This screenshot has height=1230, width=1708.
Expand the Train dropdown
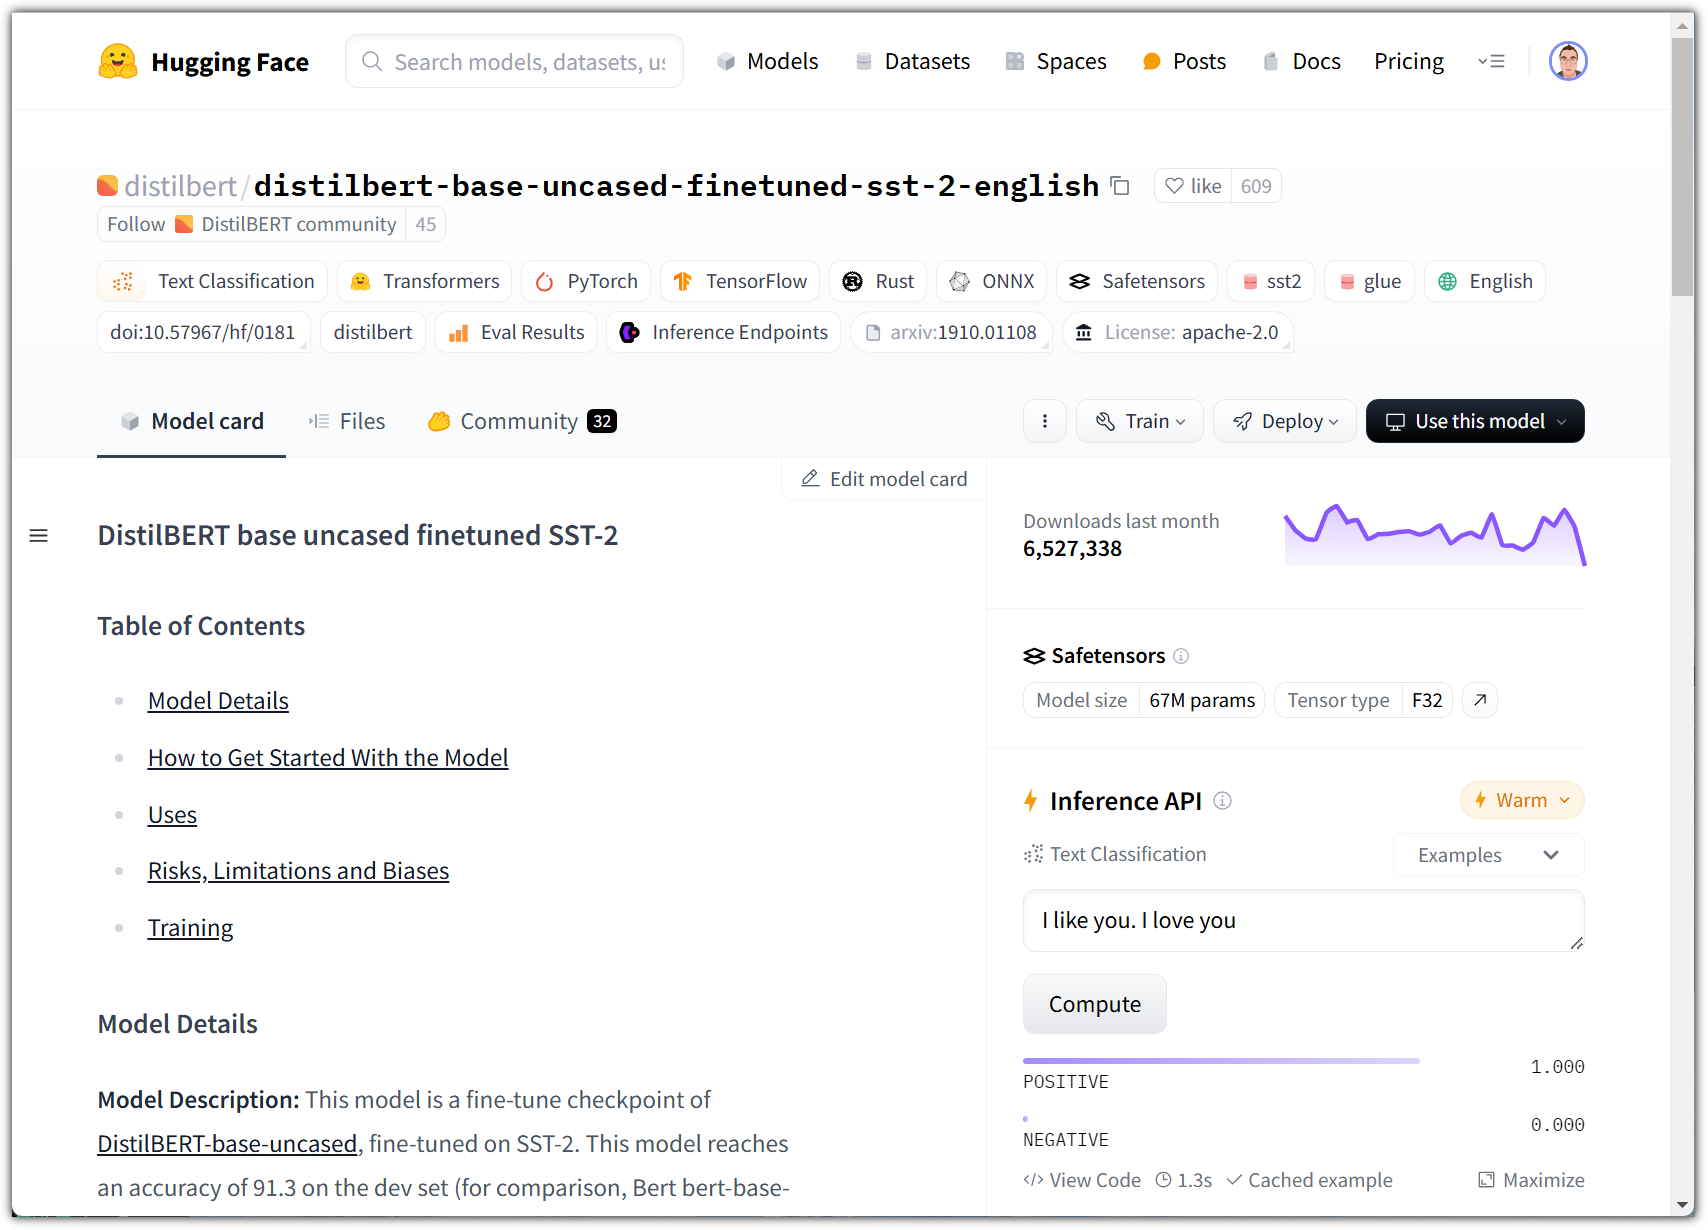pyautogui.click(x=1140, y=421)
